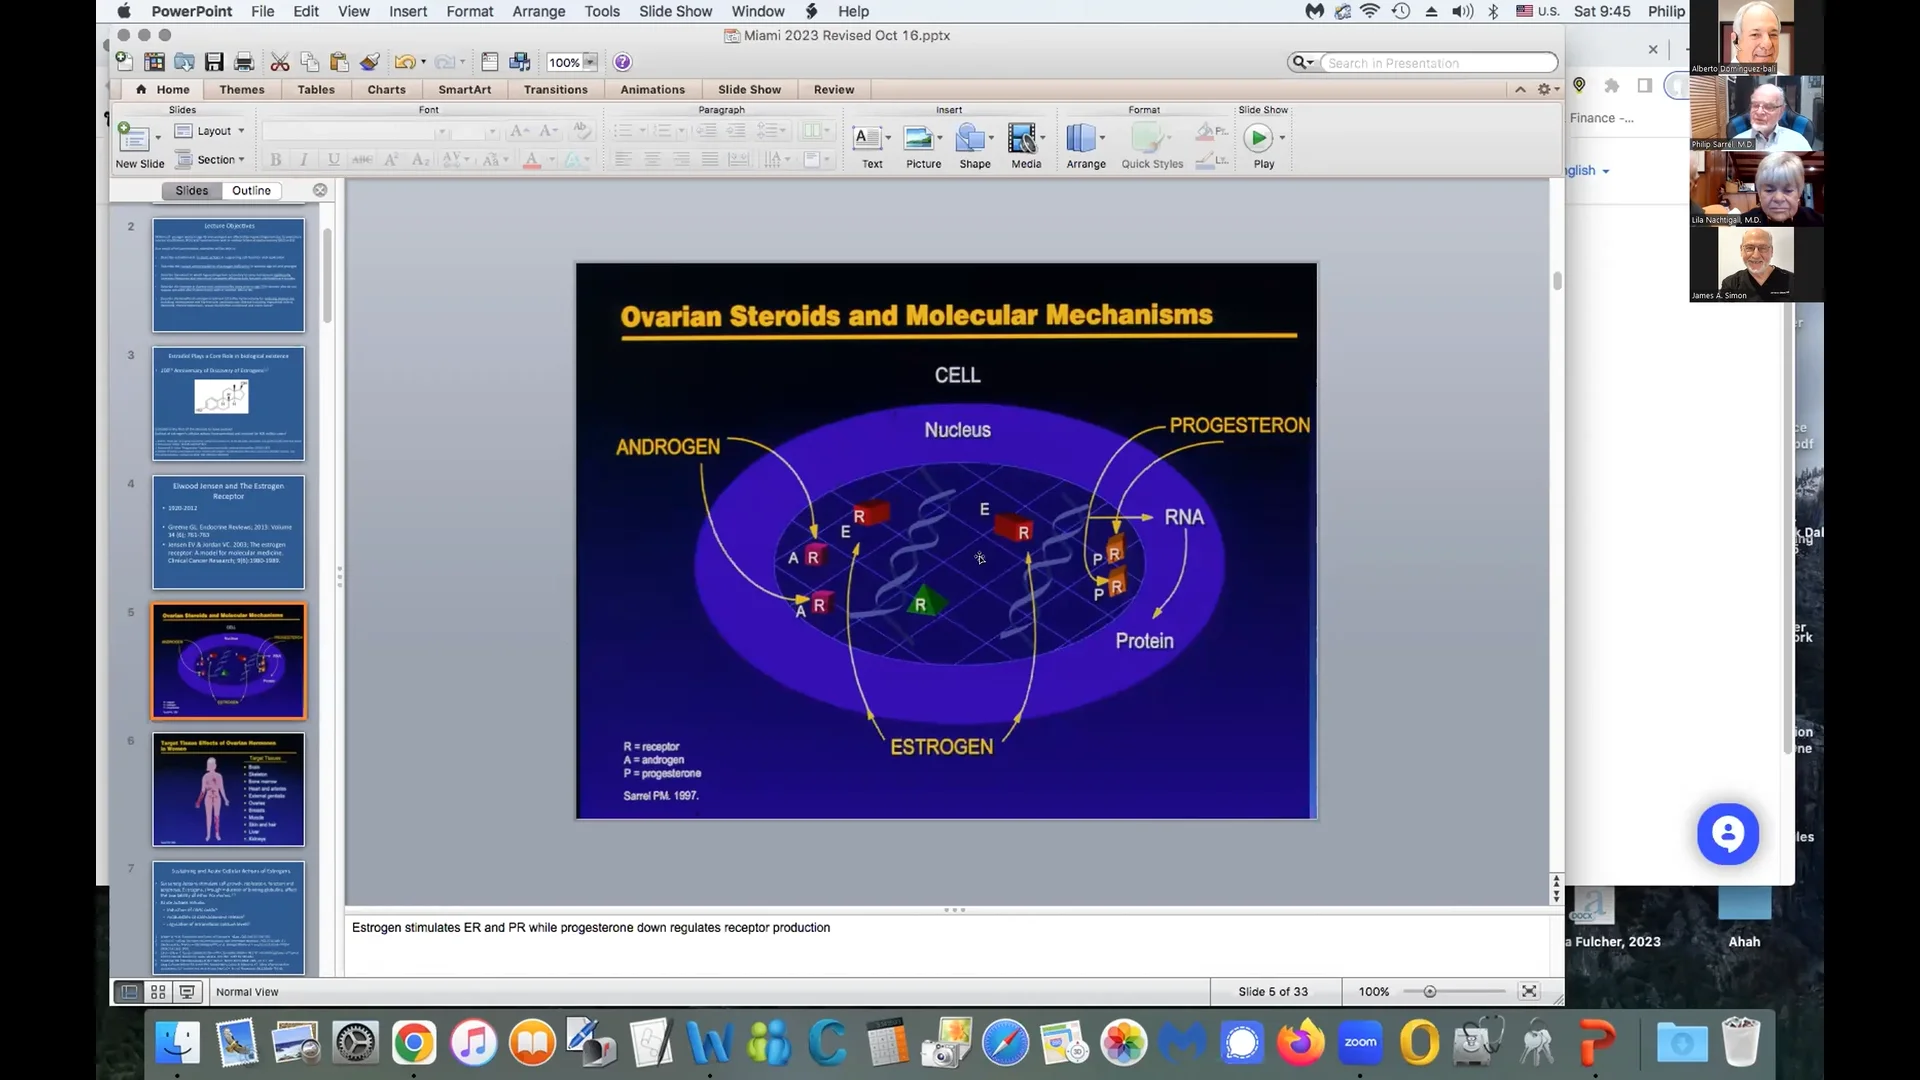
Task: Select slide 6 Target Tissue Effects thumbnail
Action: pyautogui.click(x=228, y=789)
